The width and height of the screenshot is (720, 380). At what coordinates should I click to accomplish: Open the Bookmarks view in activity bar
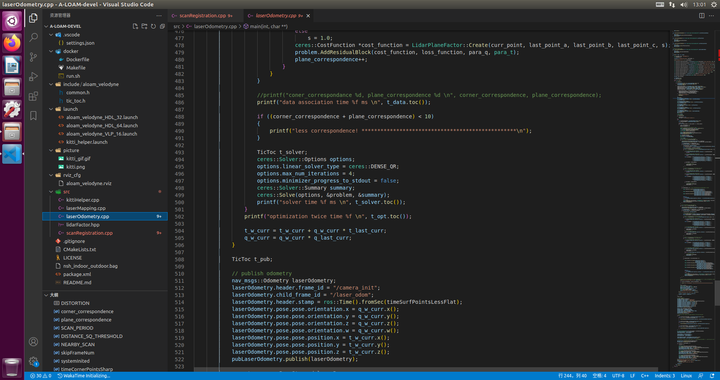[33, 116]
